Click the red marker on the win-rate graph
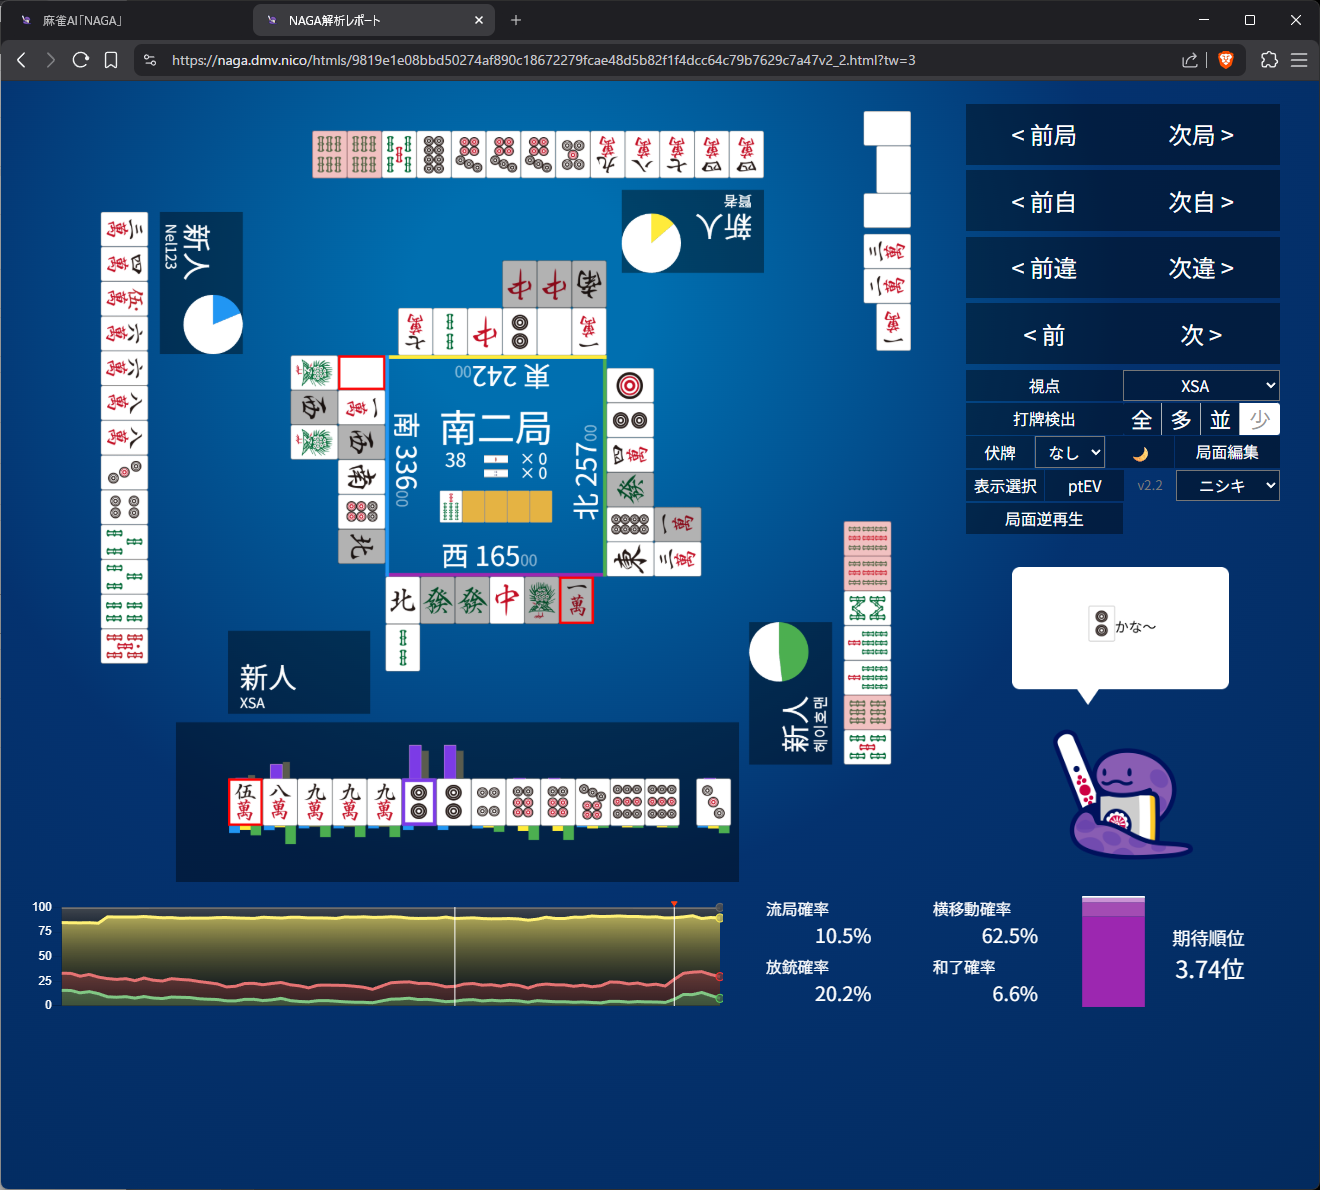1320x1190 pixels. click(x=674, y=904)
